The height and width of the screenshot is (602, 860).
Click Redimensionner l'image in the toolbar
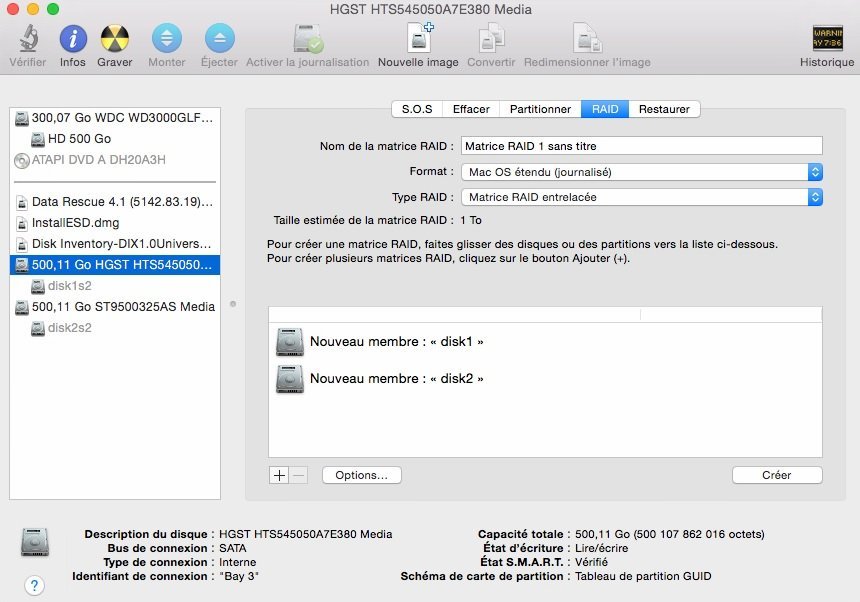tap(587, 40)
